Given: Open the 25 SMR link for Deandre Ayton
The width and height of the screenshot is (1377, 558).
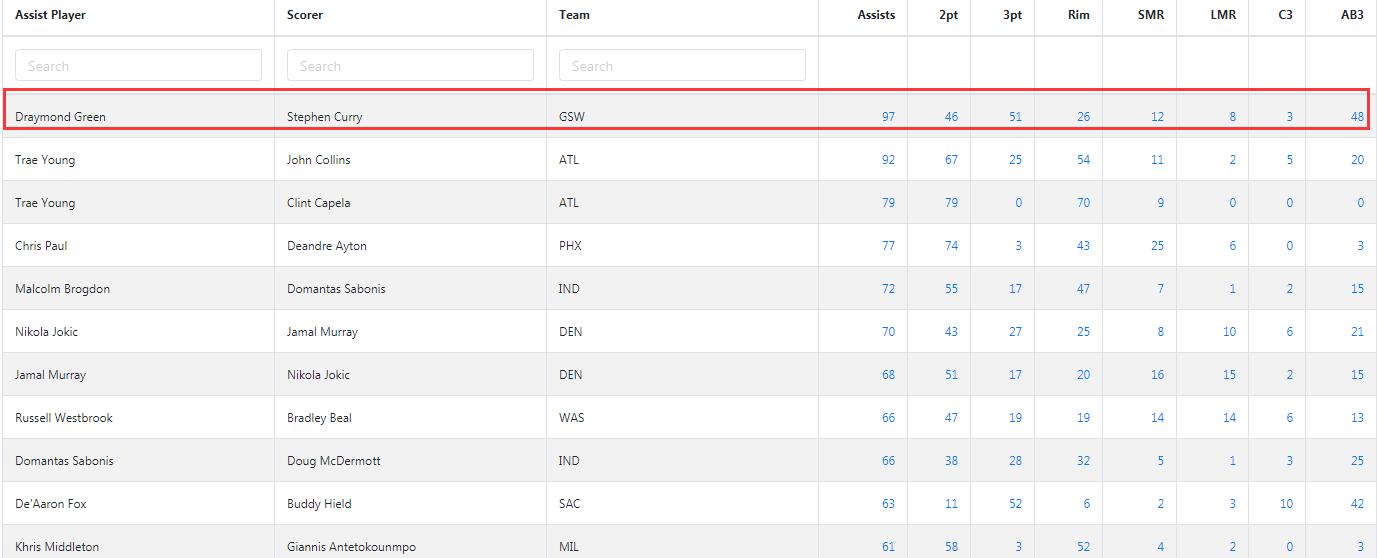Looking at the screenshot, I should tap(1157, 246).
